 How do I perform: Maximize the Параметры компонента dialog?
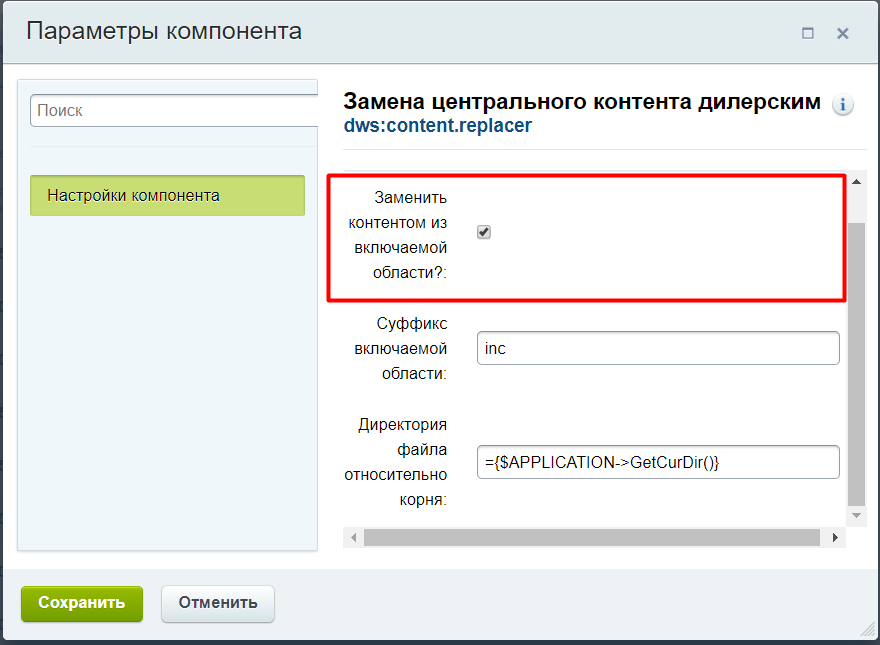click(808, 33)
